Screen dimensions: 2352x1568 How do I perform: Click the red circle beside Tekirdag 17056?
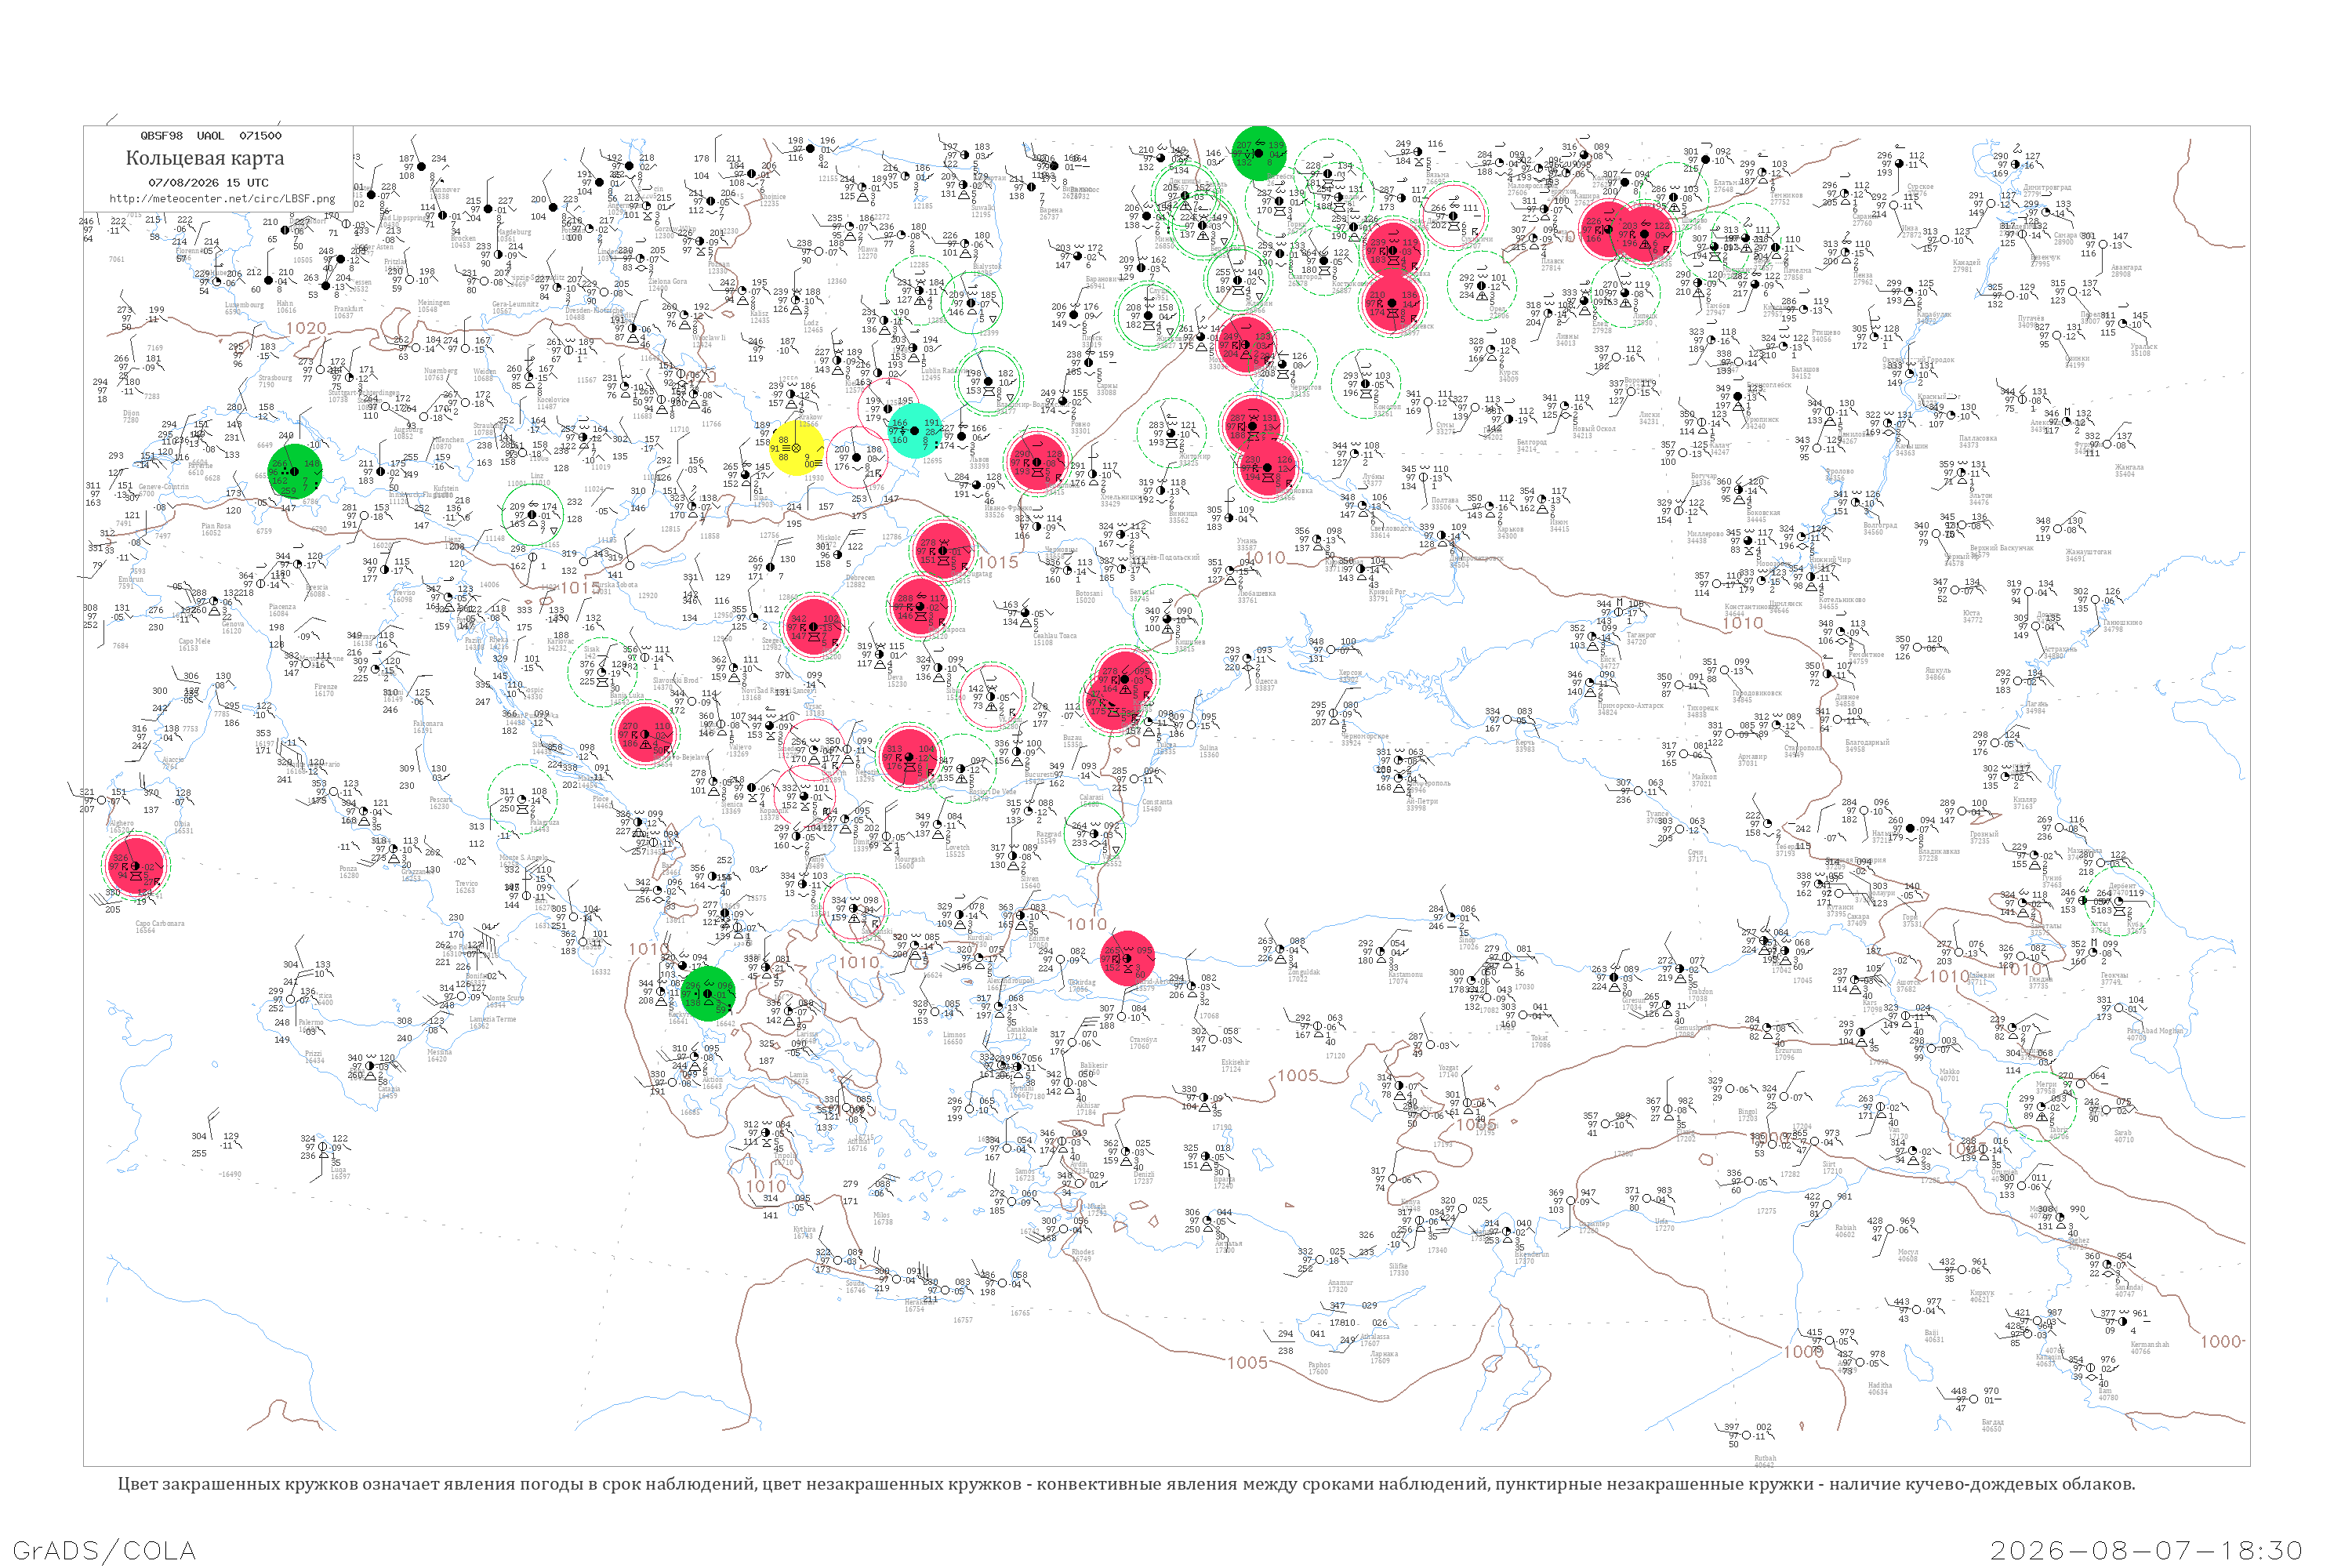point(1127,958)
